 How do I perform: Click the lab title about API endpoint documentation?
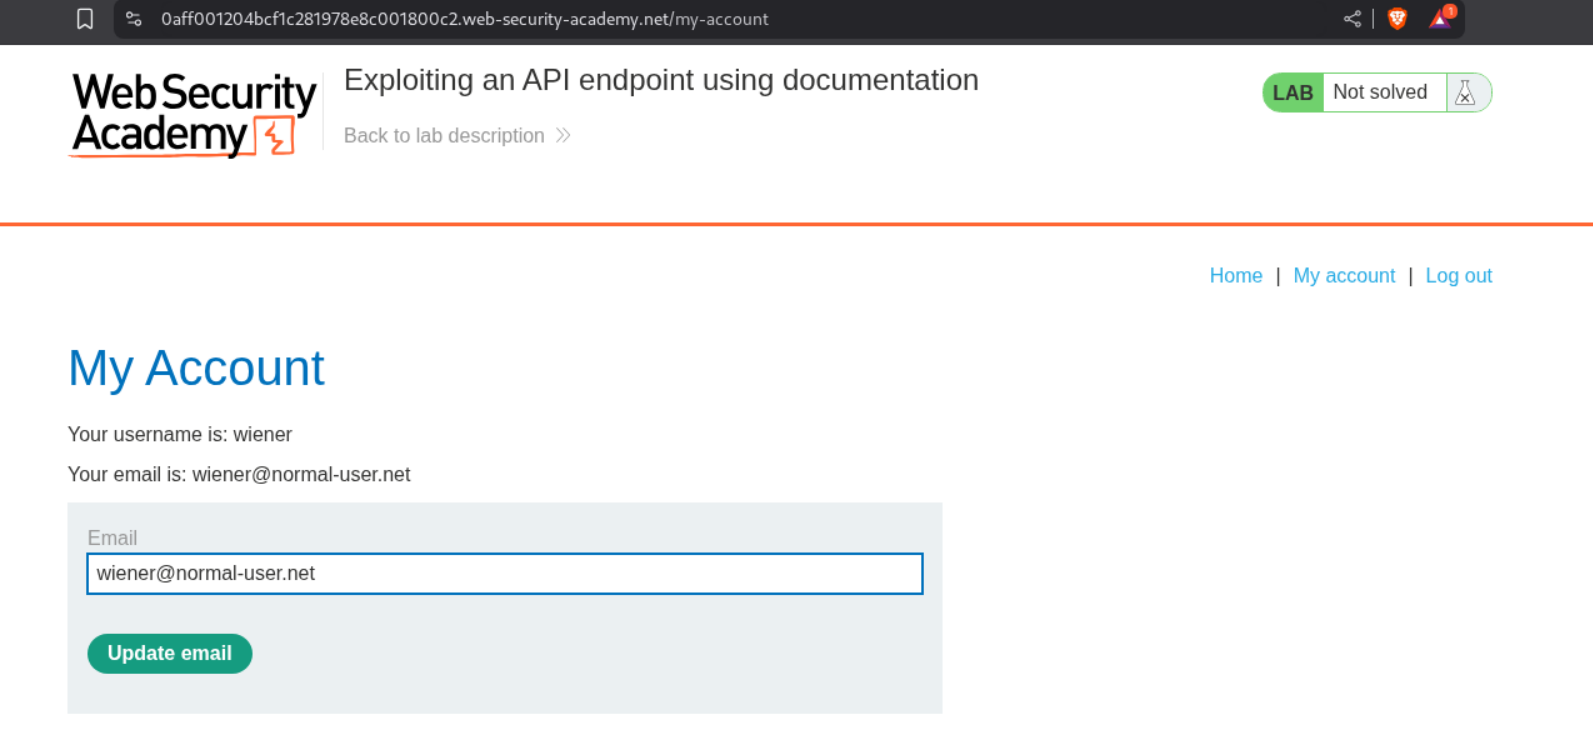pyautogui.click(x=660, y=80)
